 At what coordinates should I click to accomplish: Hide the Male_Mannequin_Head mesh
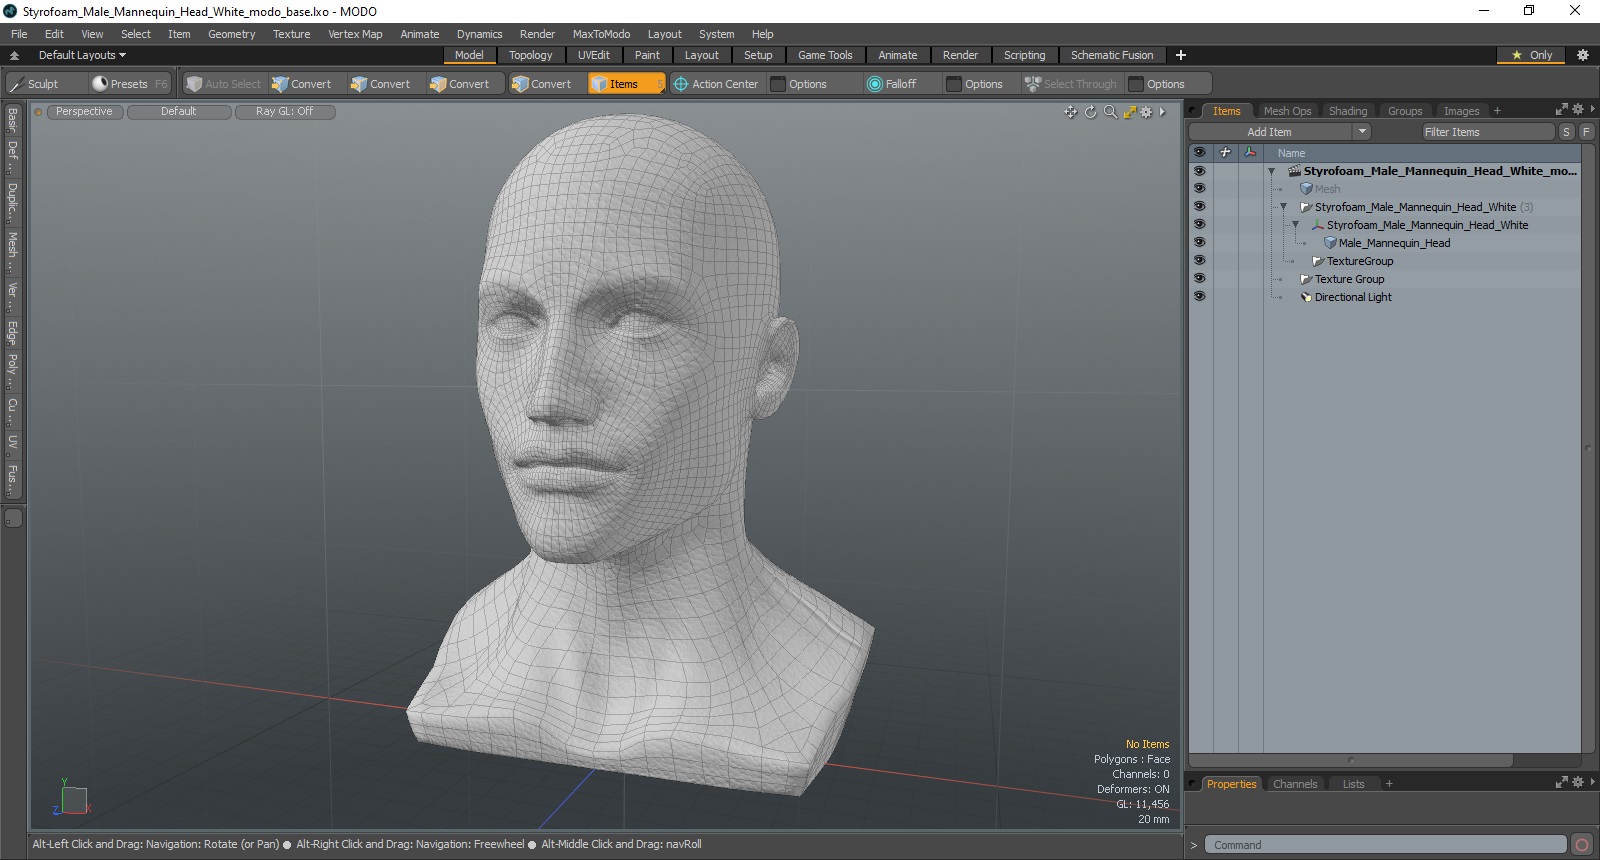tap(1199, 243)
